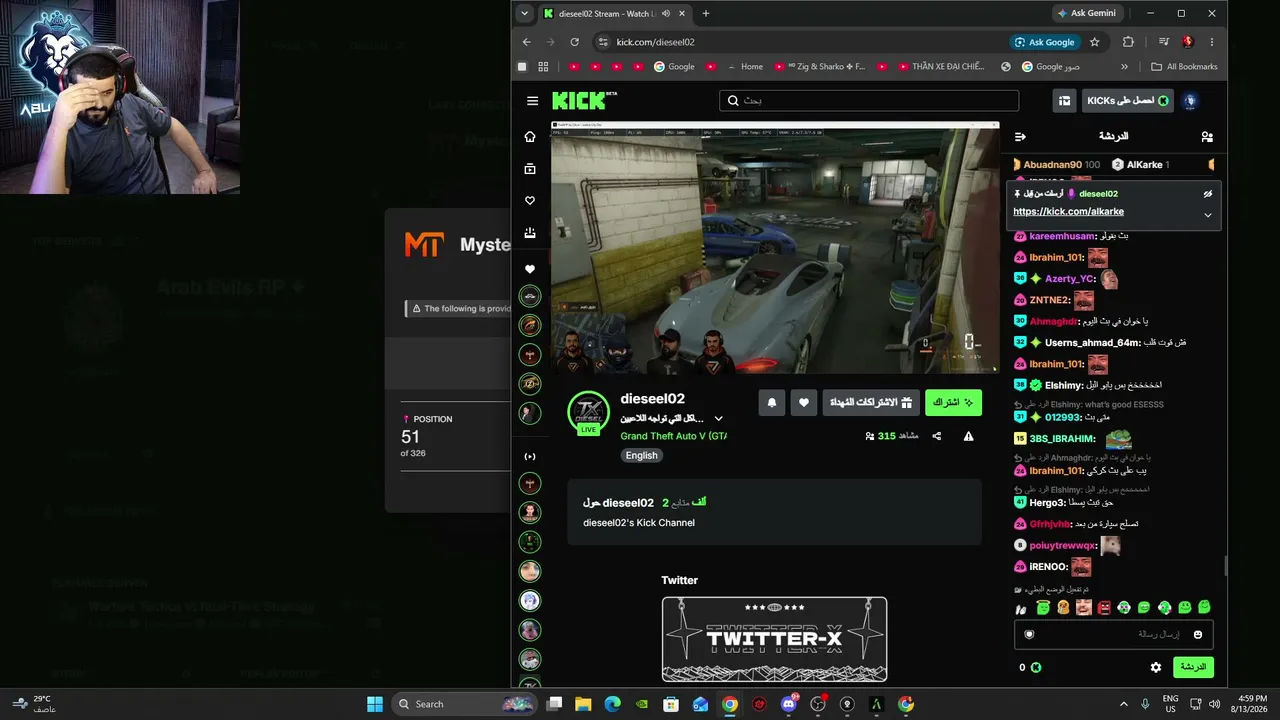Open the Twitter-X banner thumbnail
The width and height of the screenshot is (1280, 720).
(x=774, y=639)
